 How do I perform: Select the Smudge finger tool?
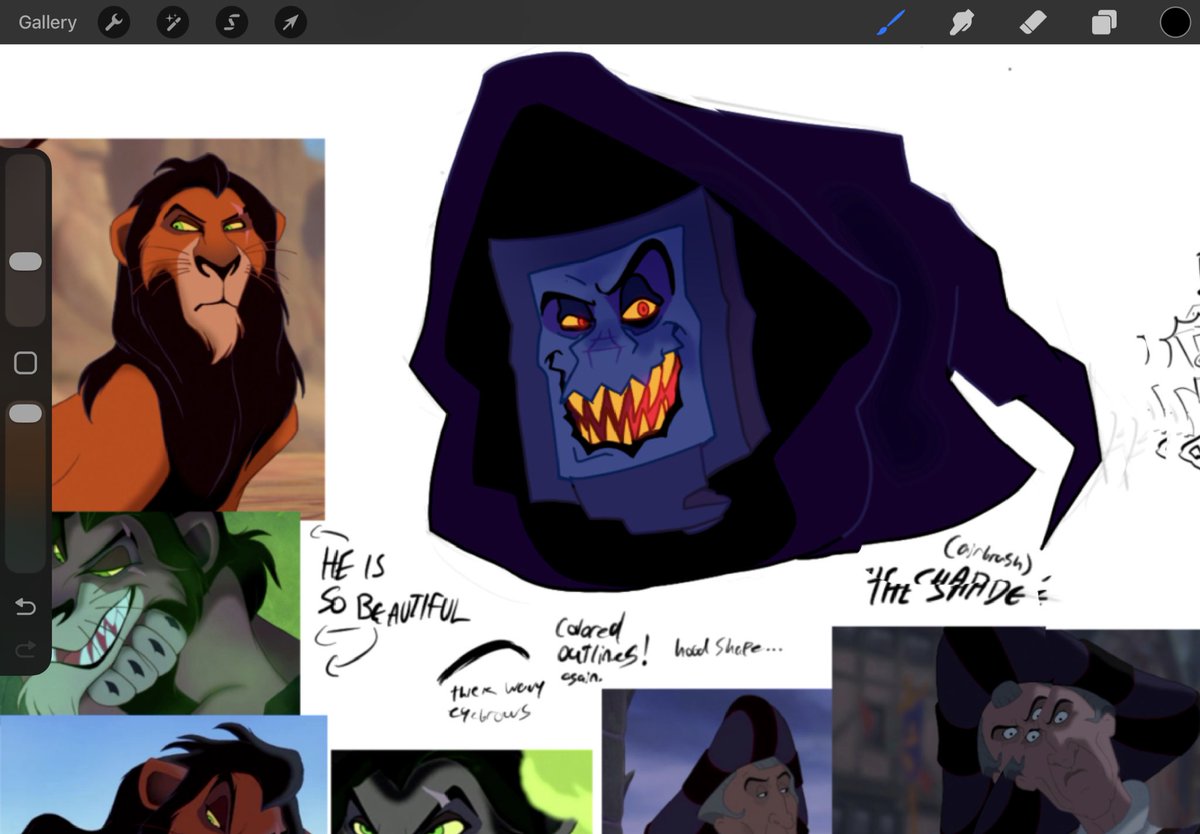[x=962, y=22]
